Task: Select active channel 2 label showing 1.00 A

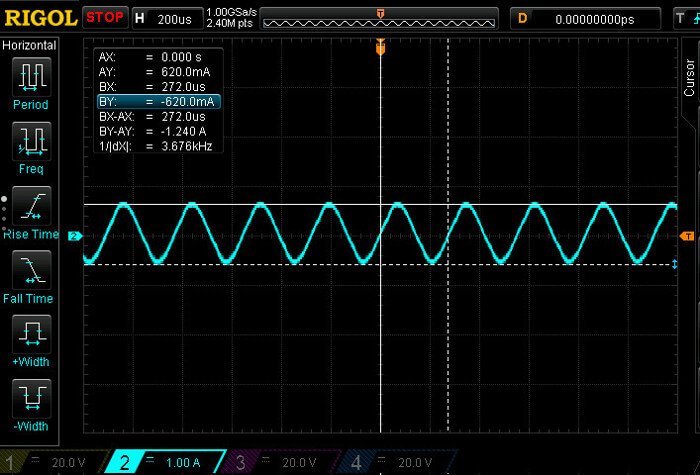Action: 165,462
